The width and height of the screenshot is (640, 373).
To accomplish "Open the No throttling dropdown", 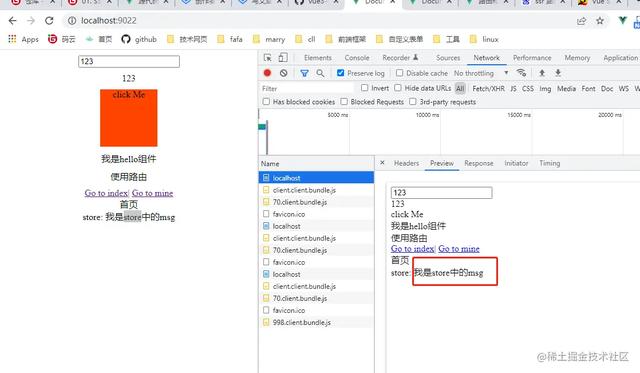I will (481, 73).
